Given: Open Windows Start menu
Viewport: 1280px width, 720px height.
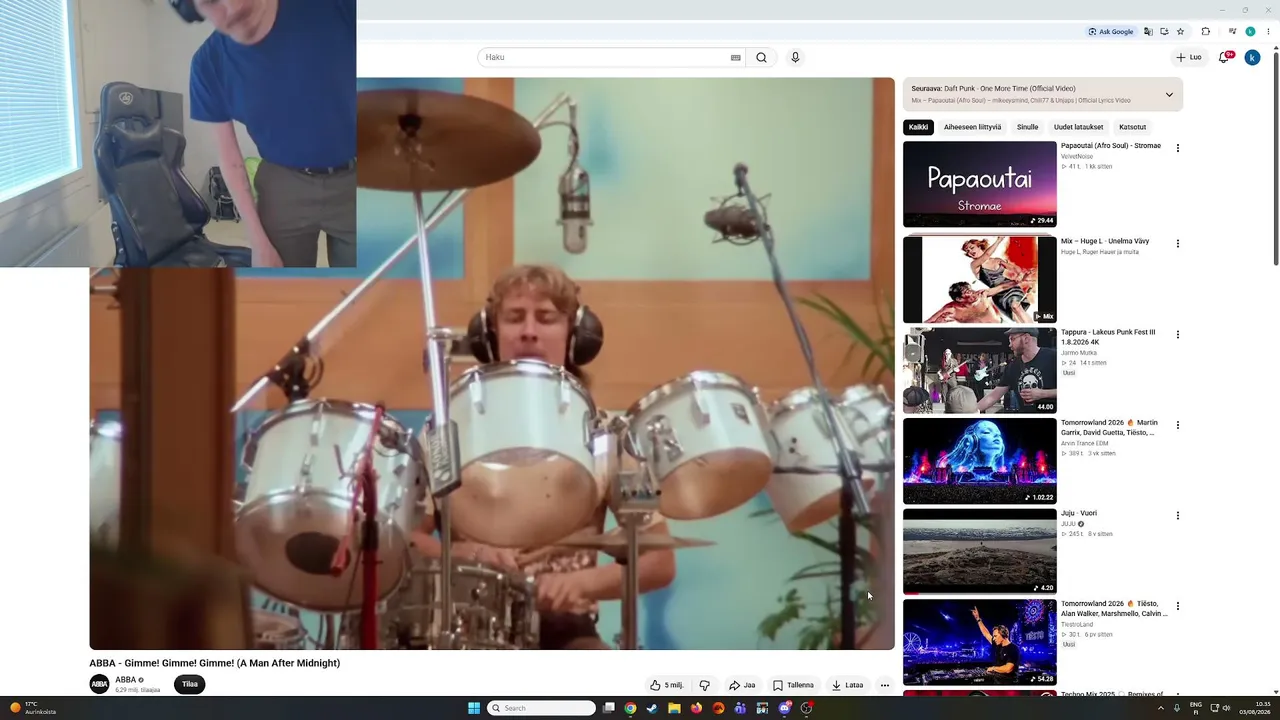Looking at the screenshot, I should 474,708.
